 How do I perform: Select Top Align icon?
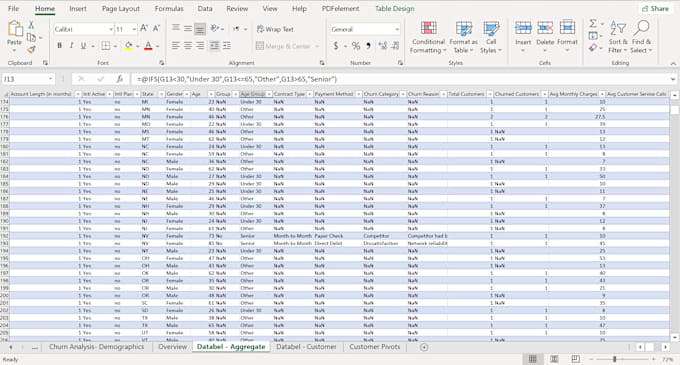coord(176,29)
